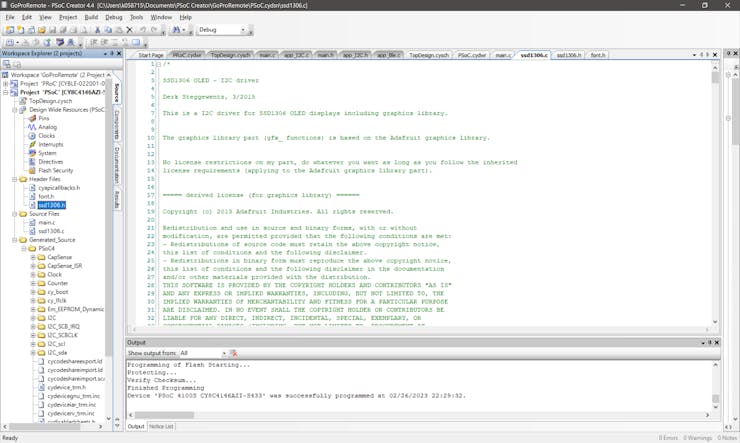740x443 pixels.
Task: Open the Show output from dropdown
Action: pos(224,353)
